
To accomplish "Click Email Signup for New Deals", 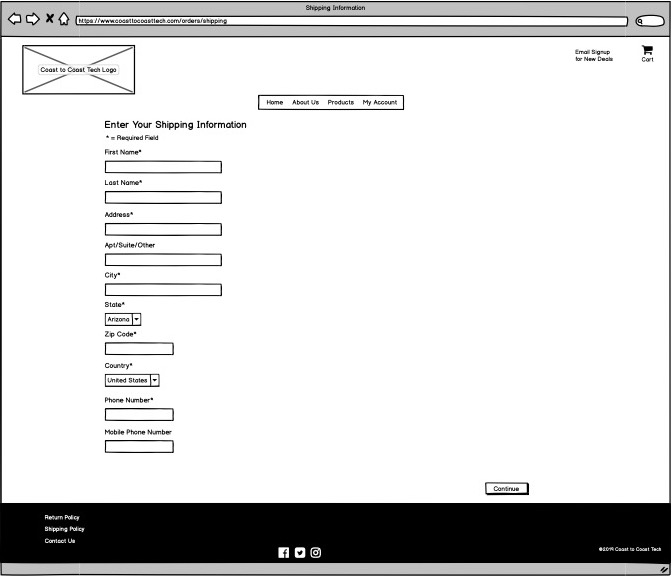I will (x=593, y=55).
